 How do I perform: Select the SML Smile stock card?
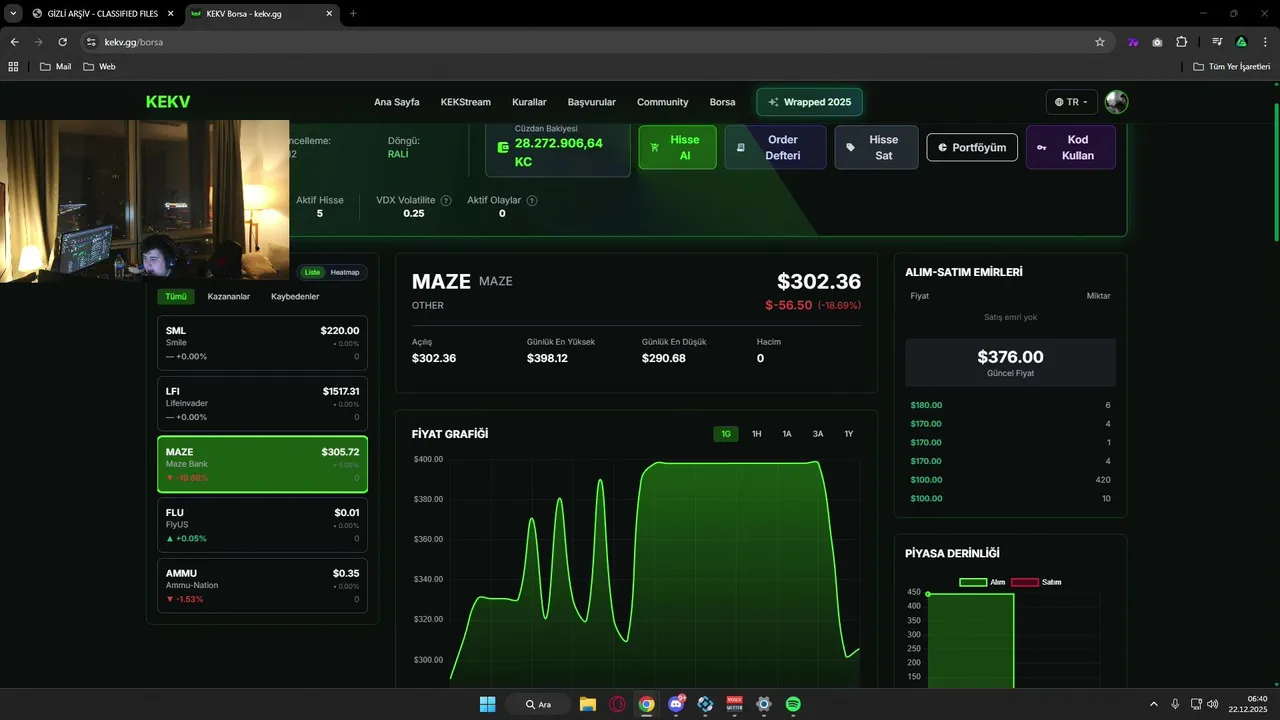[x=262, y=343]
